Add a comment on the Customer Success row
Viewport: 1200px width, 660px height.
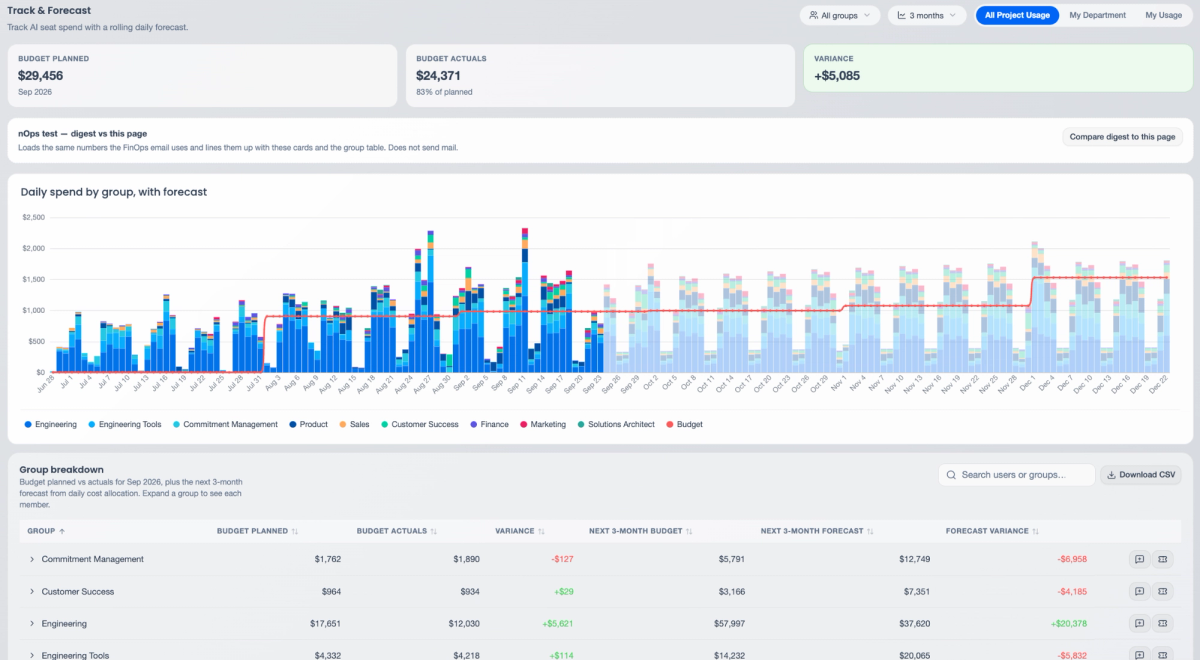point(1138,591)
